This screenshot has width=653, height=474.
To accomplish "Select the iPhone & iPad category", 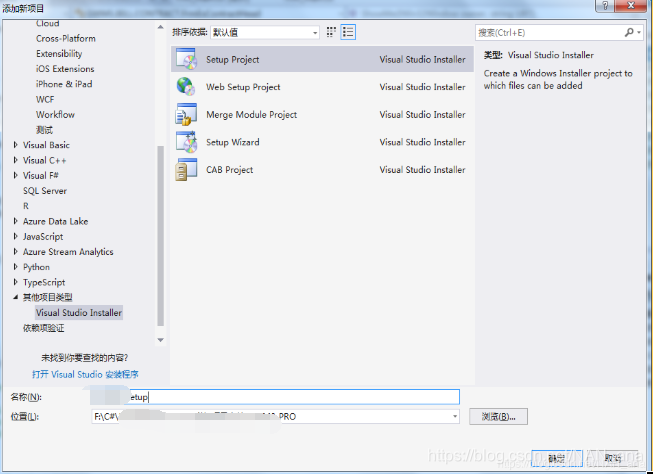I will [64, 84].
